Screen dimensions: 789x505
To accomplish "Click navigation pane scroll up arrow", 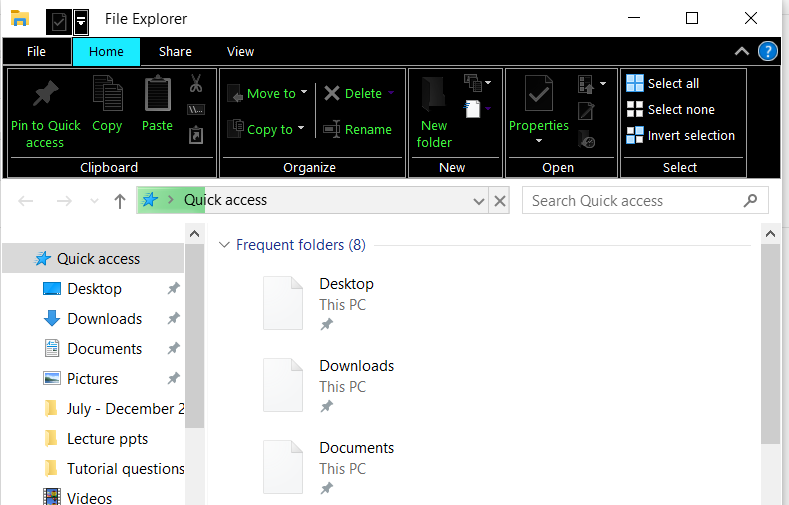I will click(194, 233).
